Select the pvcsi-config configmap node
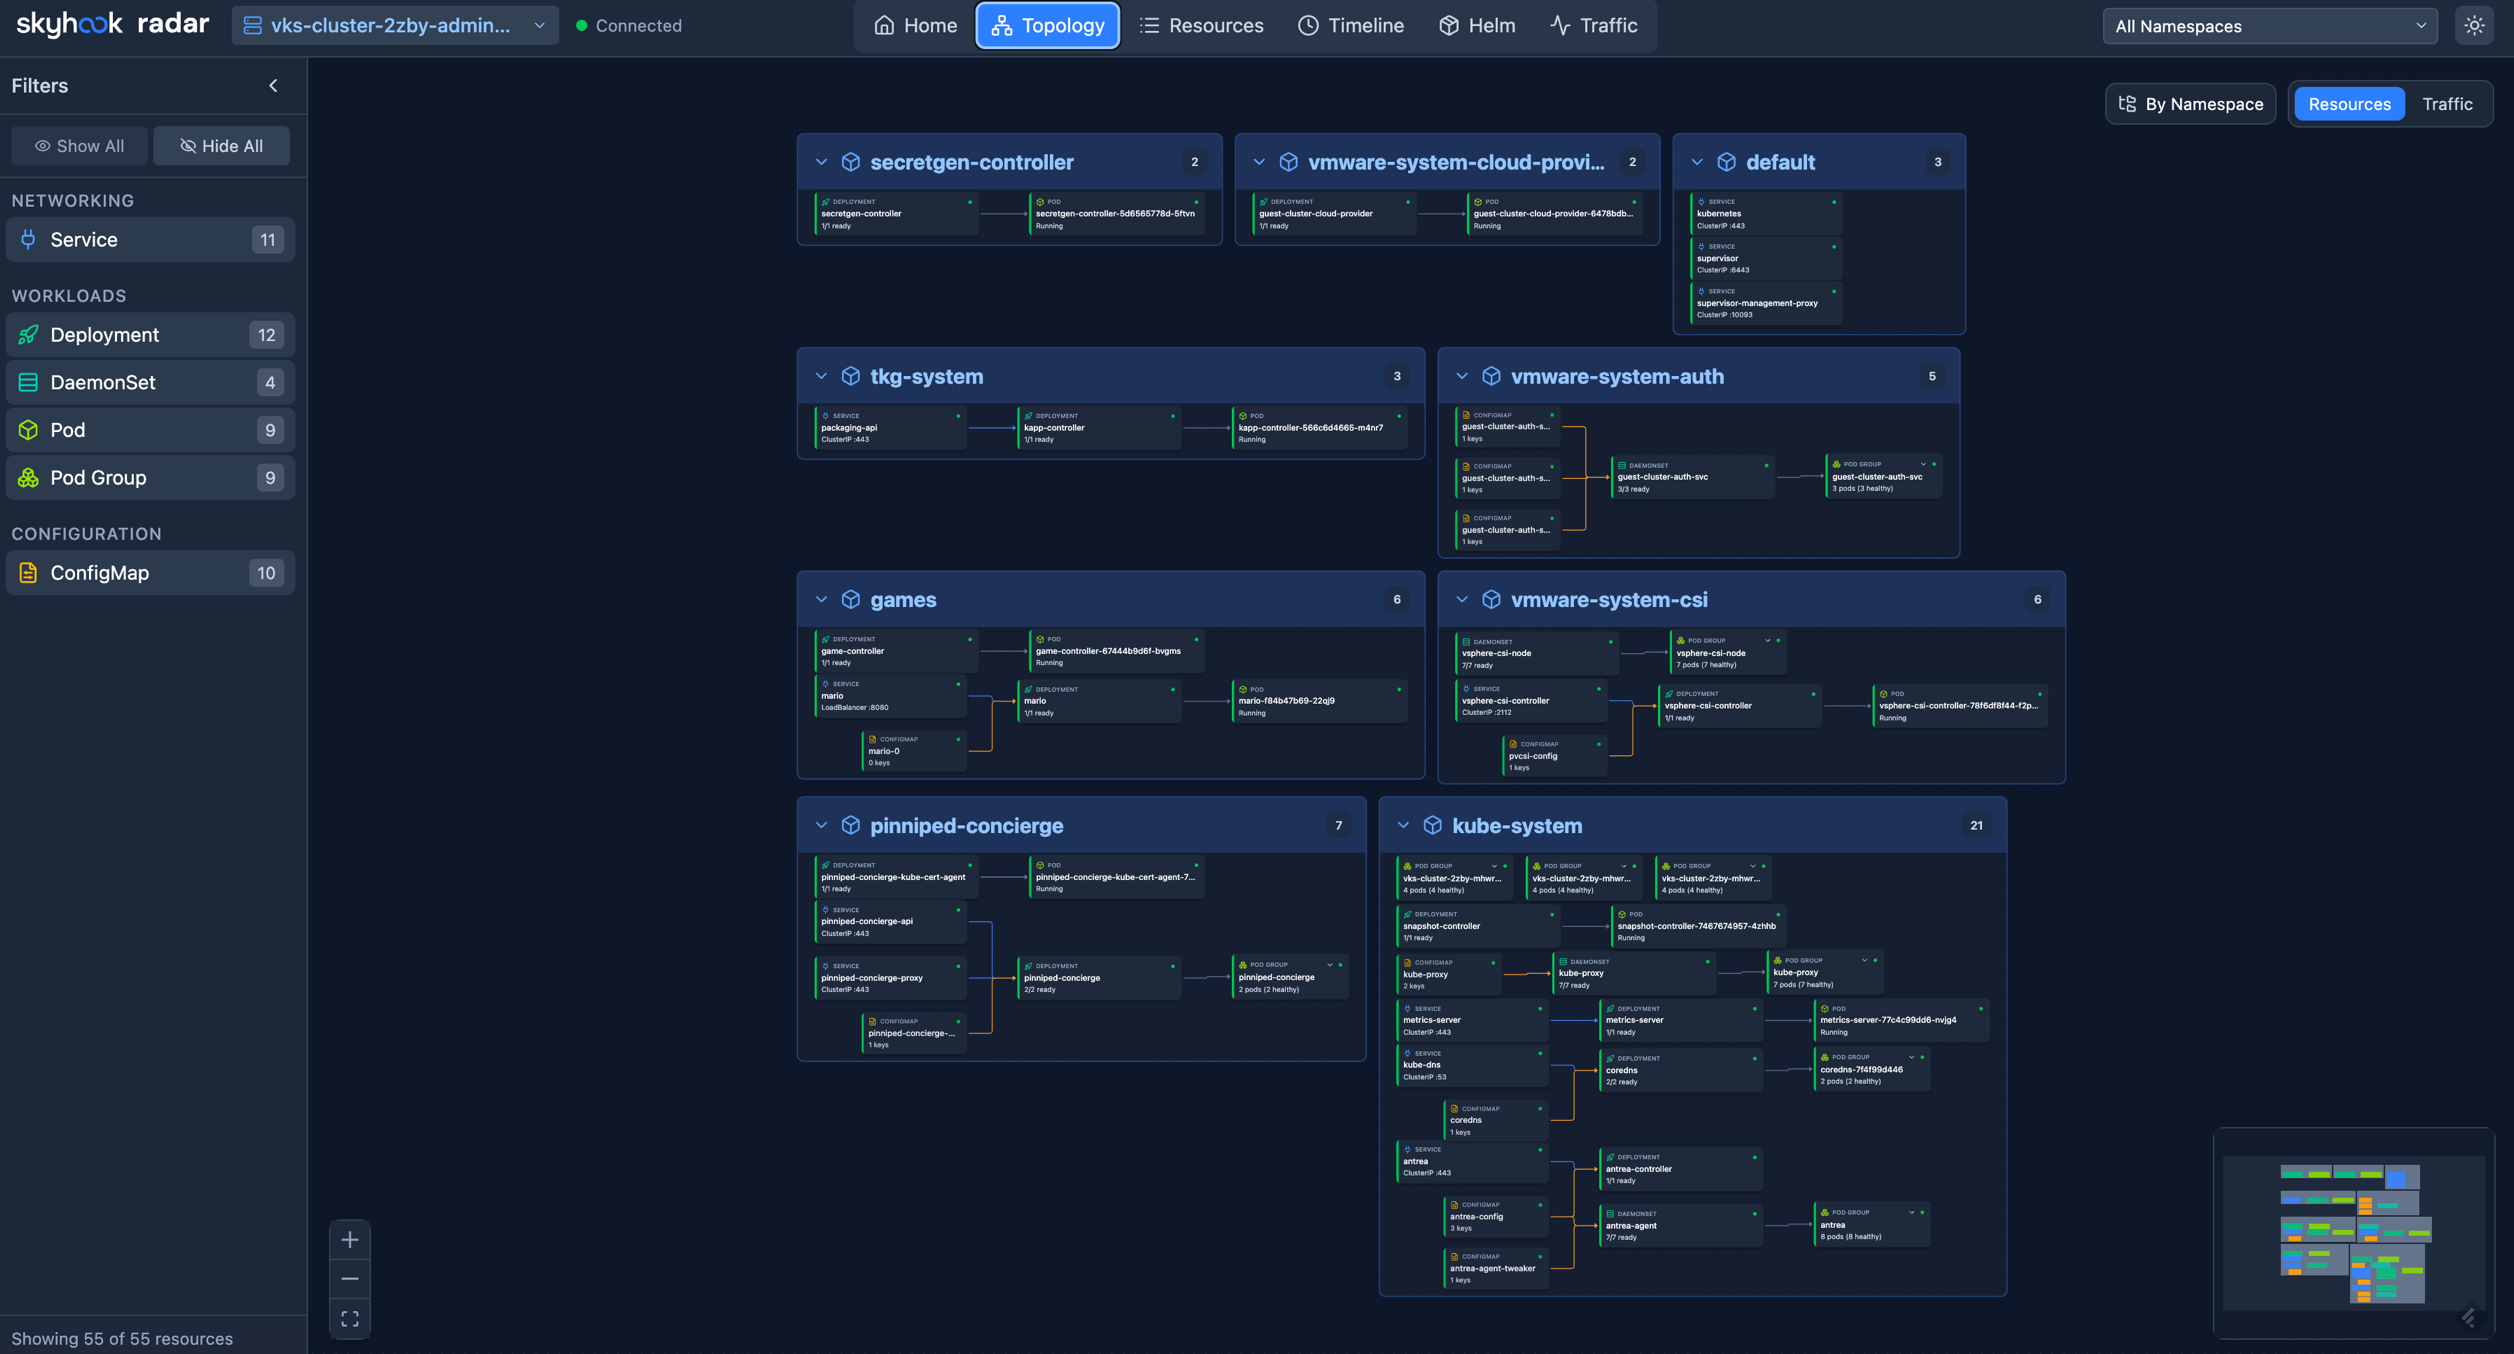 tap(1554, 757)
